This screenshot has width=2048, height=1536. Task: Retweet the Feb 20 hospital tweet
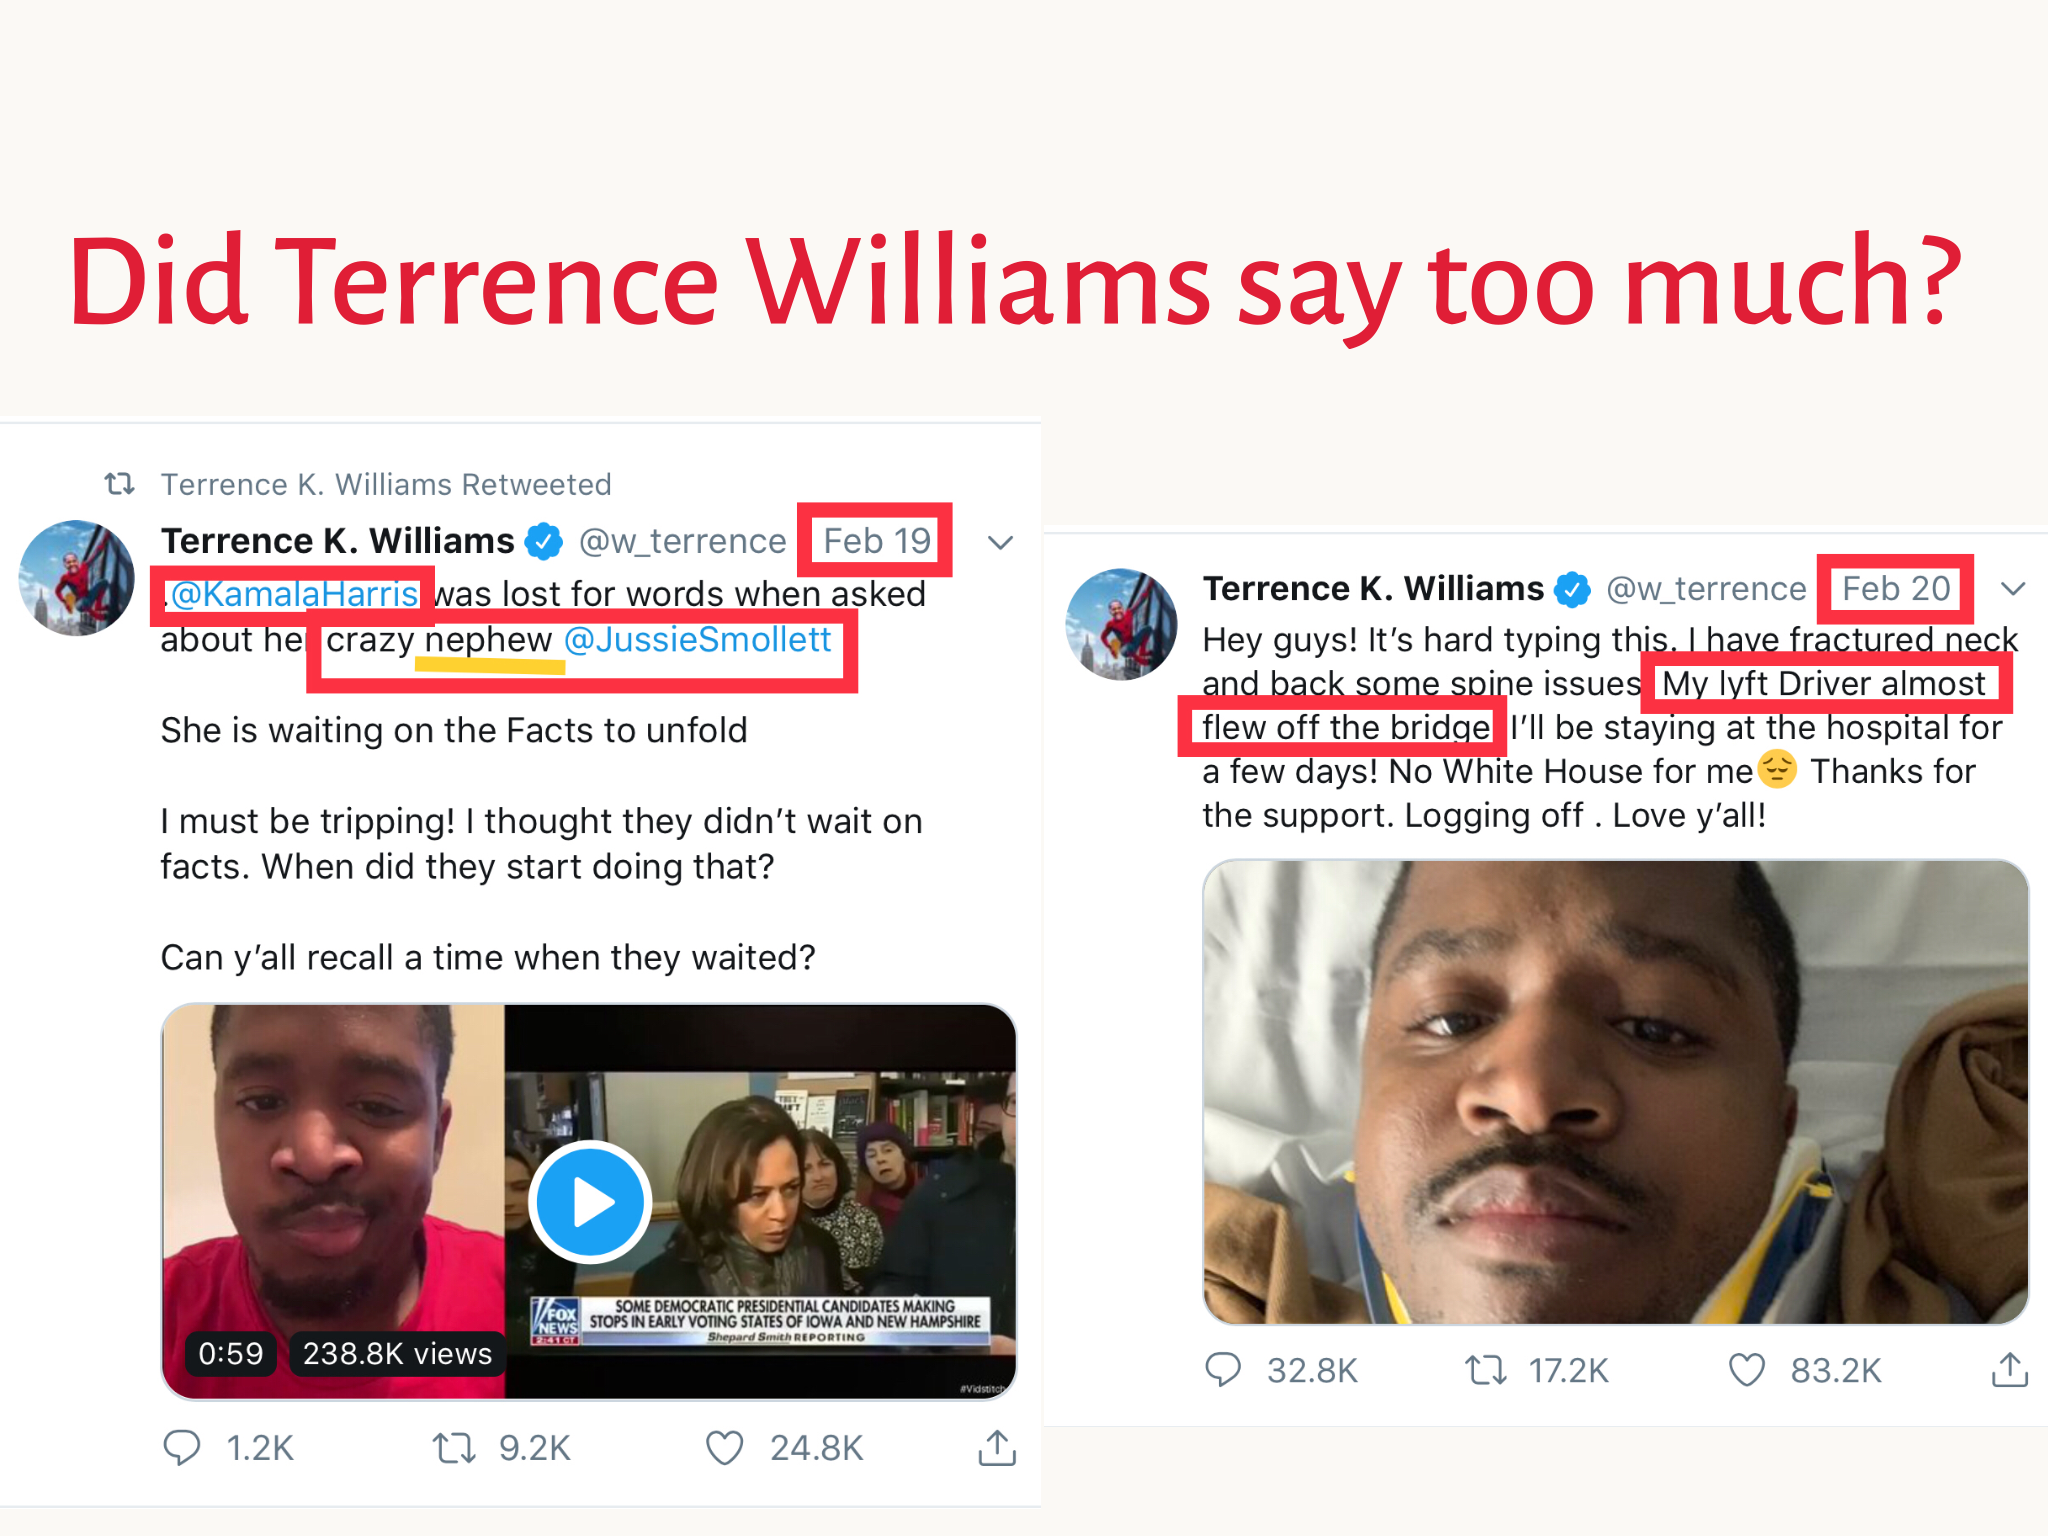pos(1486,1369)
